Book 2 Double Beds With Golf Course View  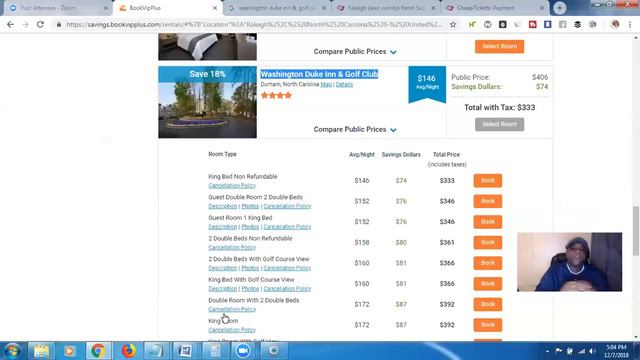[x=488, y=263]
